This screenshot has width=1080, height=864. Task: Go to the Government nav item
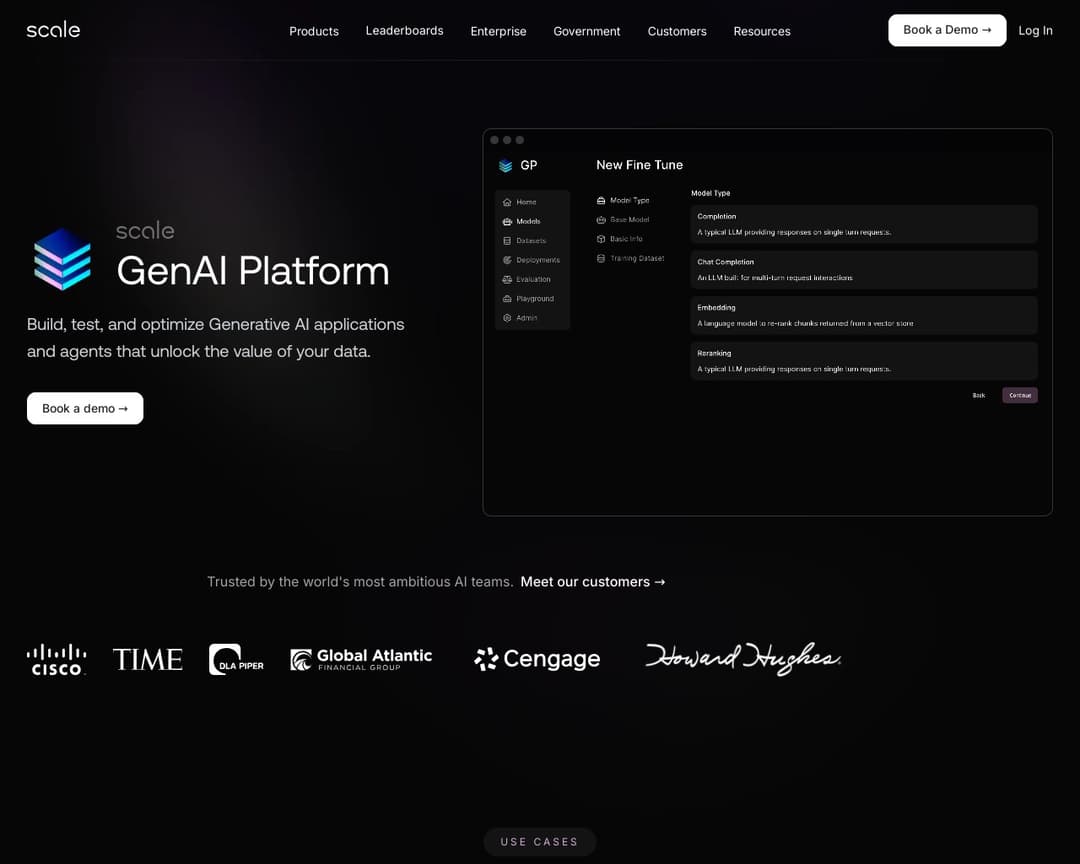point(587,31)
